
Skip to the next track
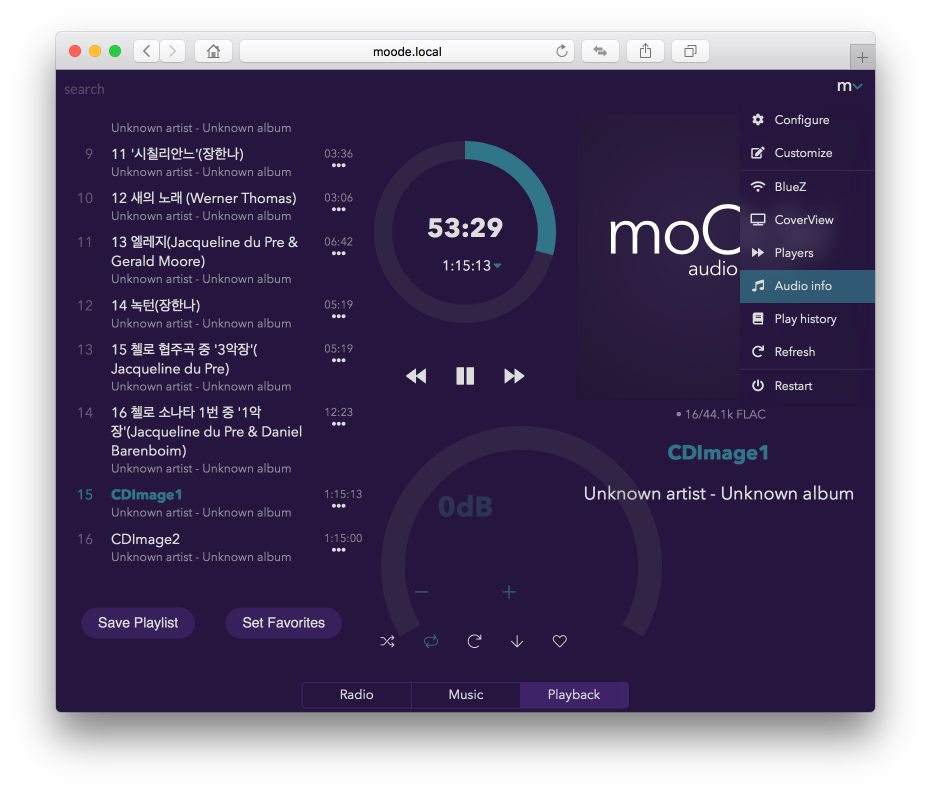(514, 376)
